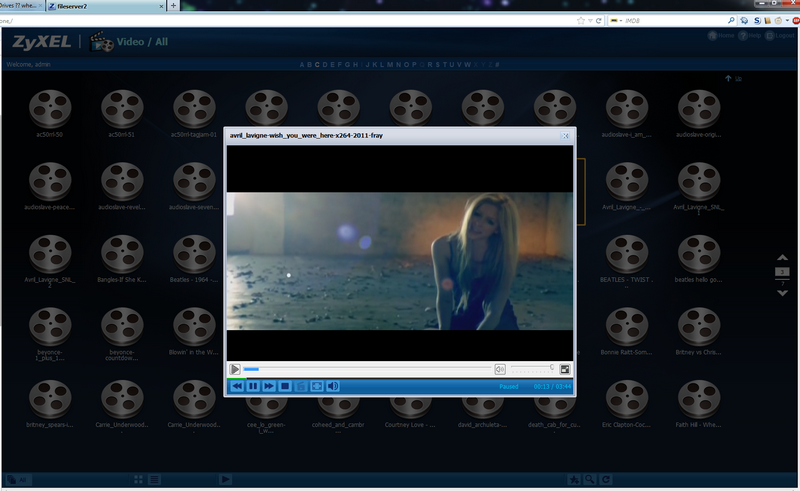Viewport: 800px width, 491px height.
Task: Jump to letter A in alphabet index
Action: pos(302,65)
